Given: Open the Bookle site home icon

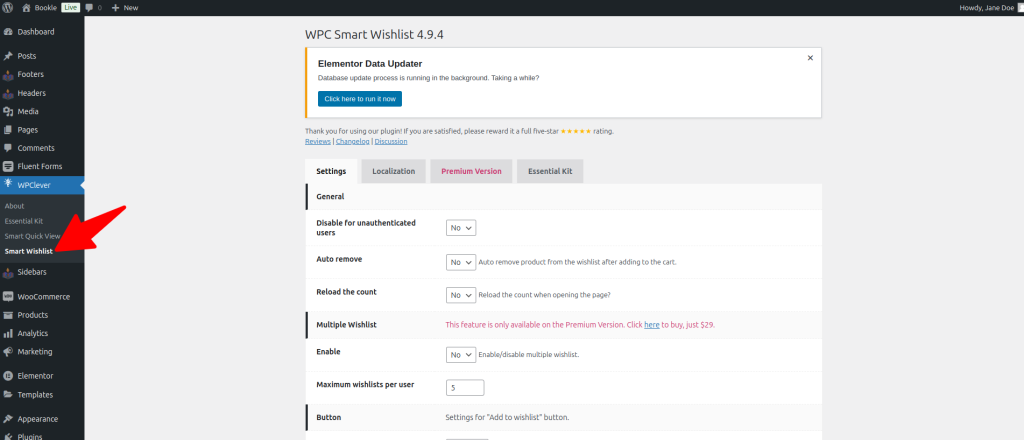Looking at the screenshot, I should [x=26, y=8].
